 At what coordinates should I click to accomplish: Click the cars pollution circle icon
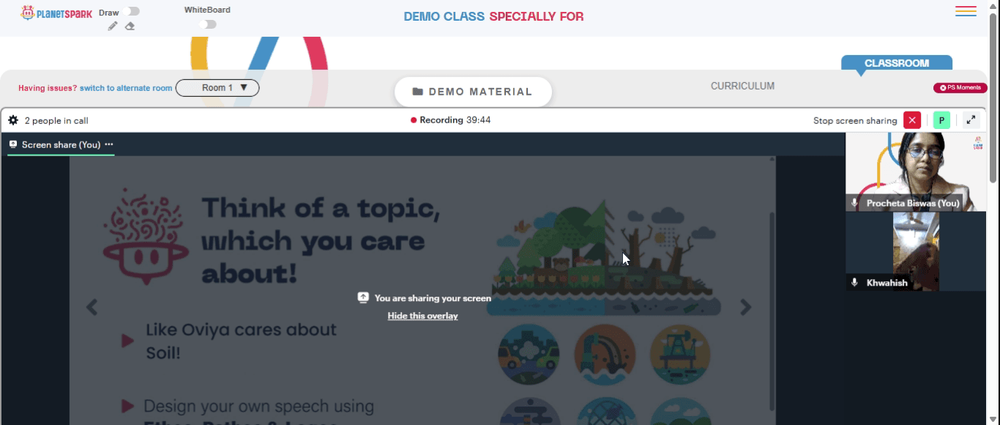tap(528, 354)
